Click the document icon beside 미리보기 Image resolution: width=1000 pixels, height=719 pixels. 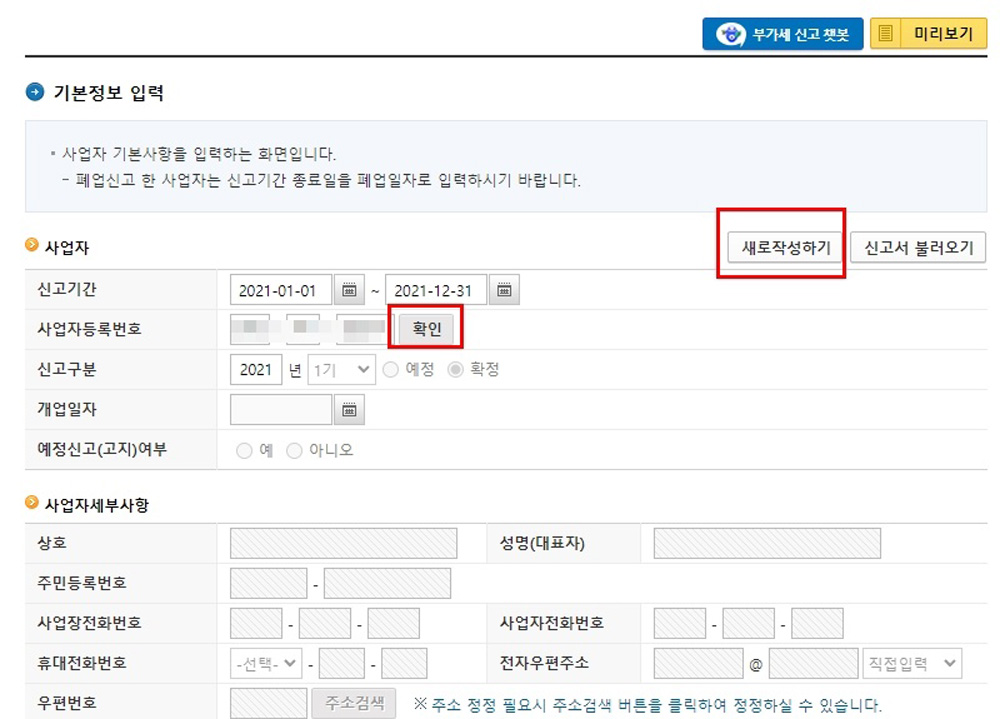[885, 33]
